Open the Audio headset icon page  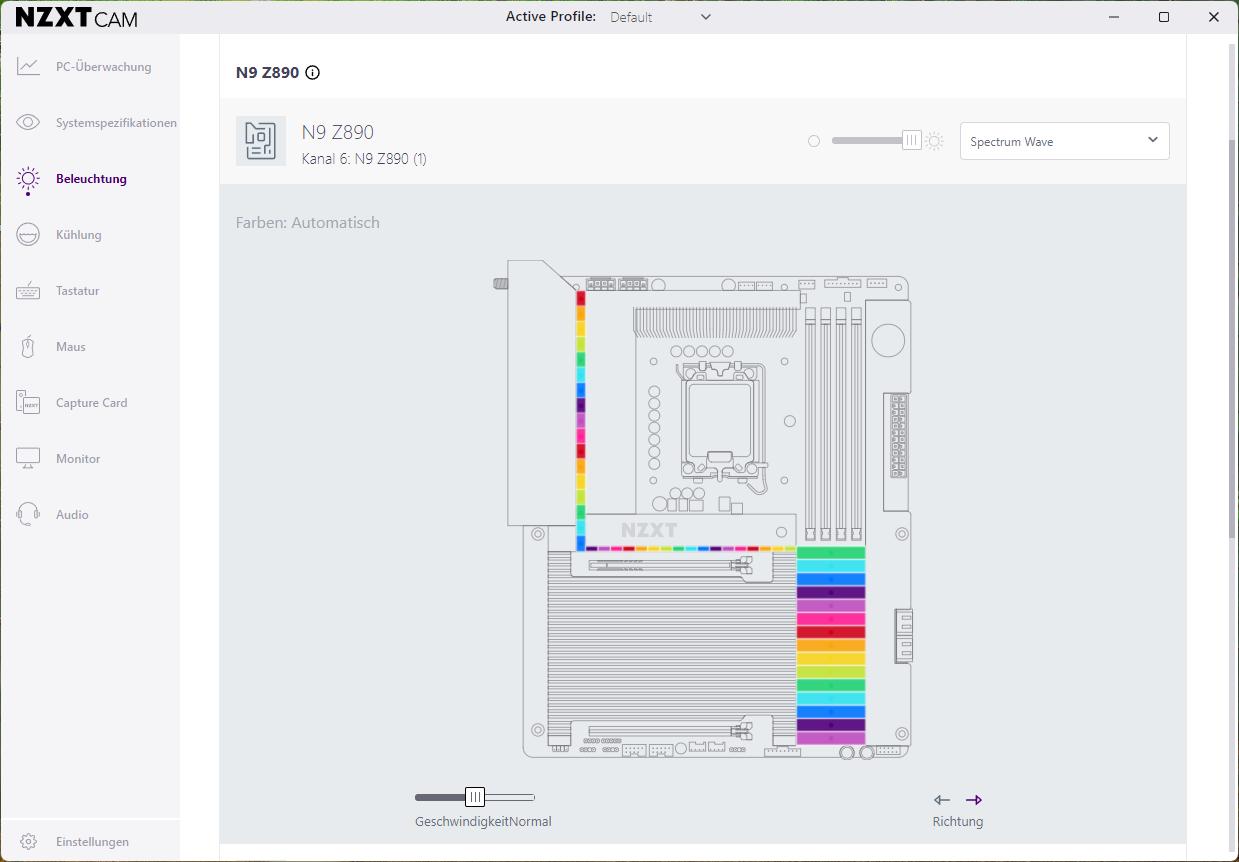28,515
